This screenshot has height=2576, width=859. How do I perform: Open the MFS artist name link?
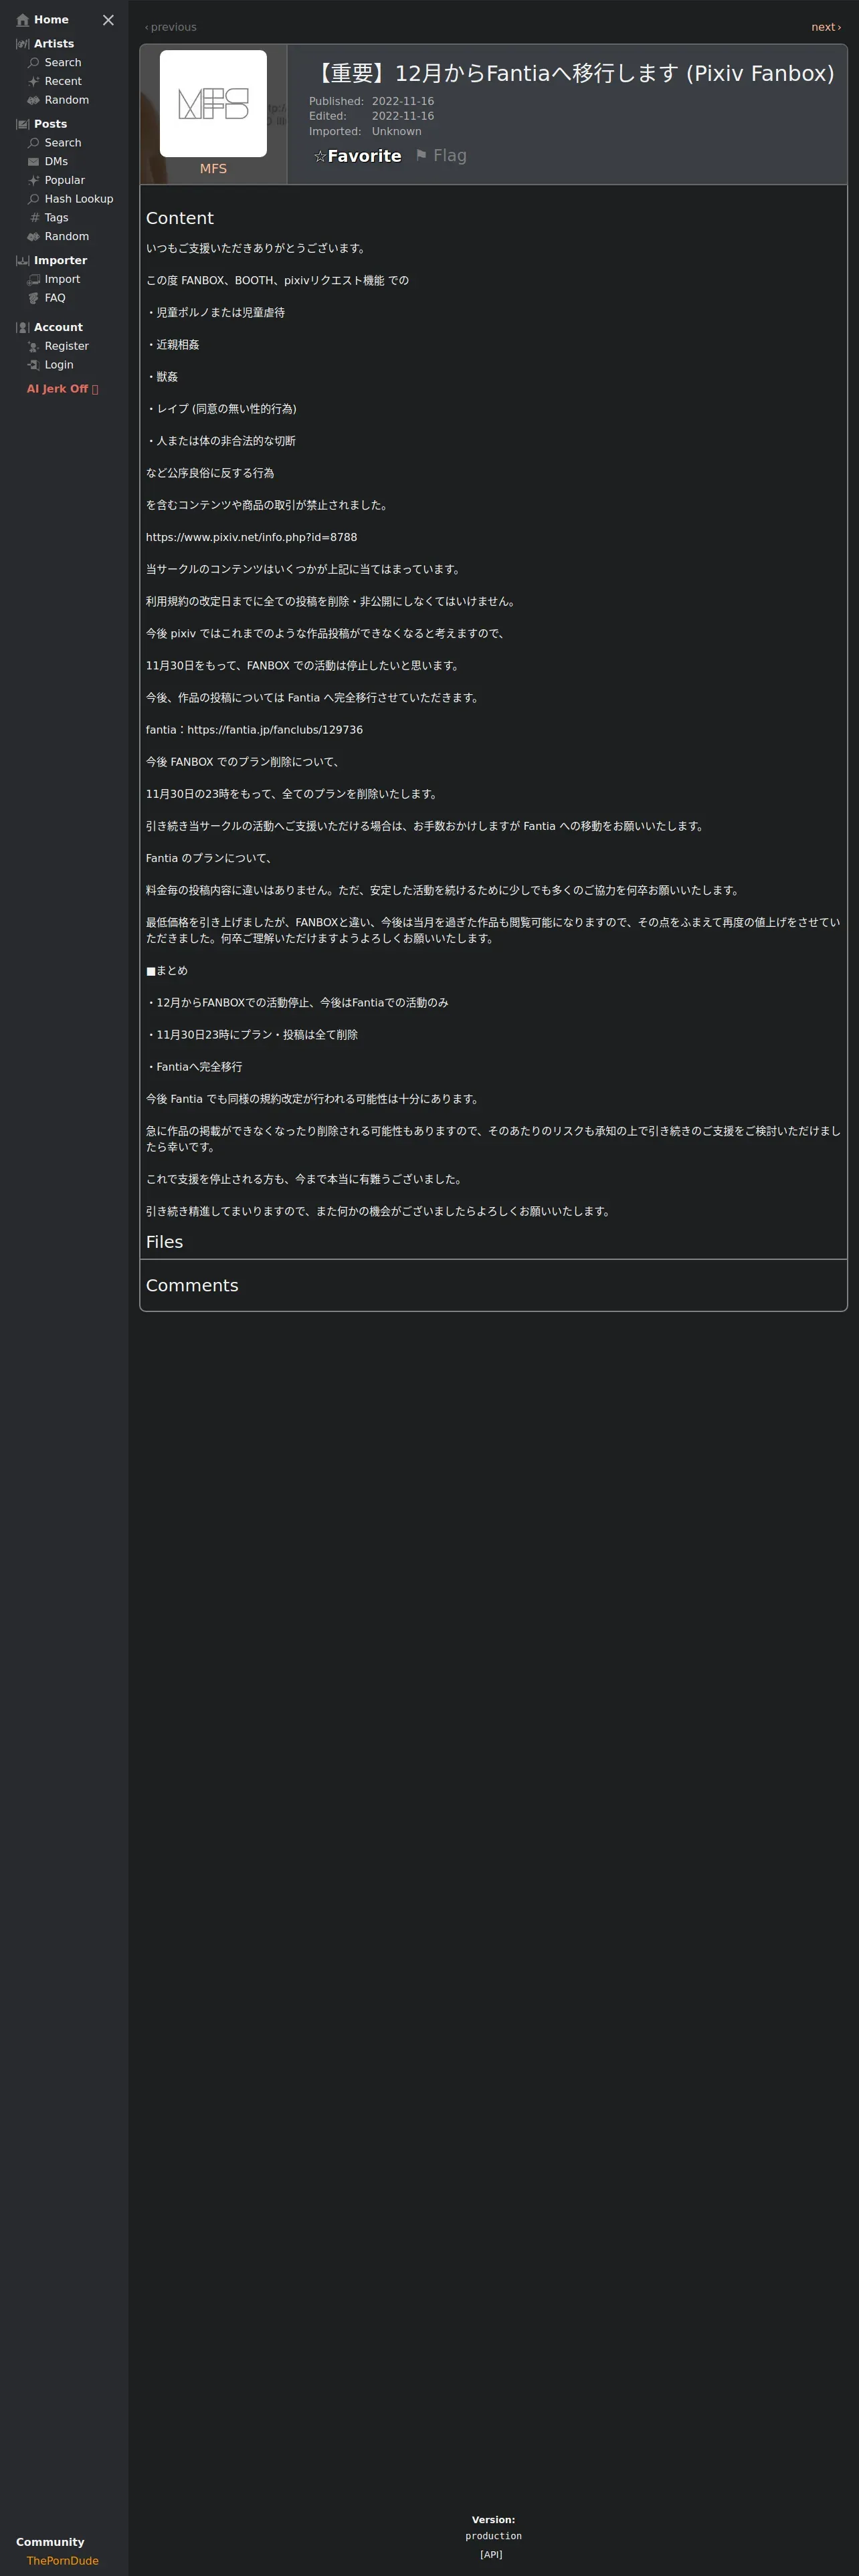pyautogui.click(x=213, y=169)
